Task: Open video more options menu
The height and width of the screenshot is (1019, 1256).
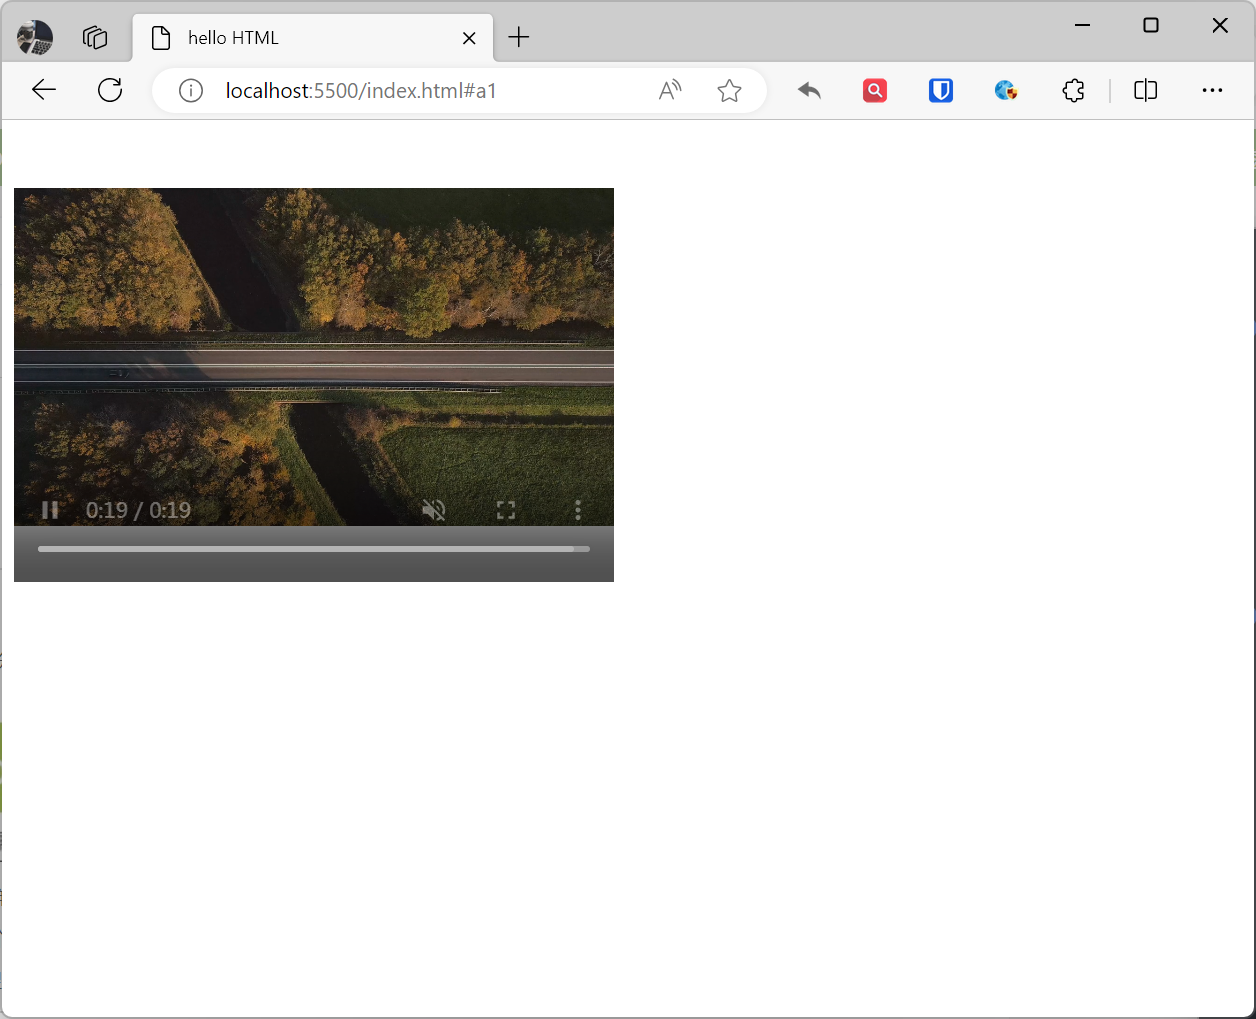Action: (577, 510)
